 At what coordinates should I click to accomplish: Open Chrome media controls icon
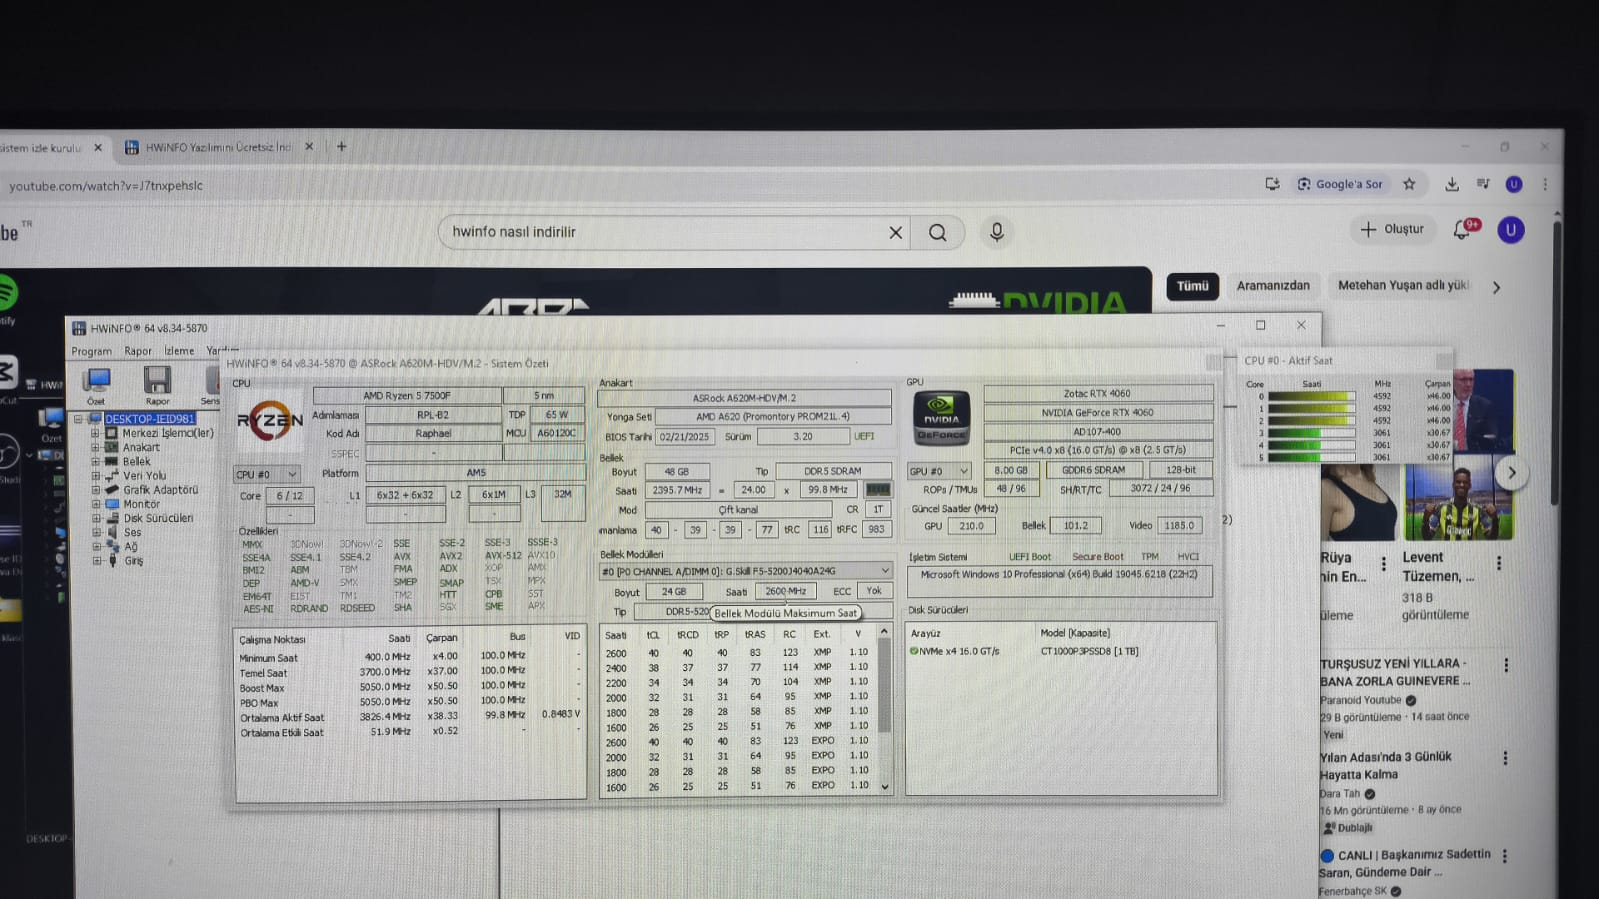click(1483, 184)
